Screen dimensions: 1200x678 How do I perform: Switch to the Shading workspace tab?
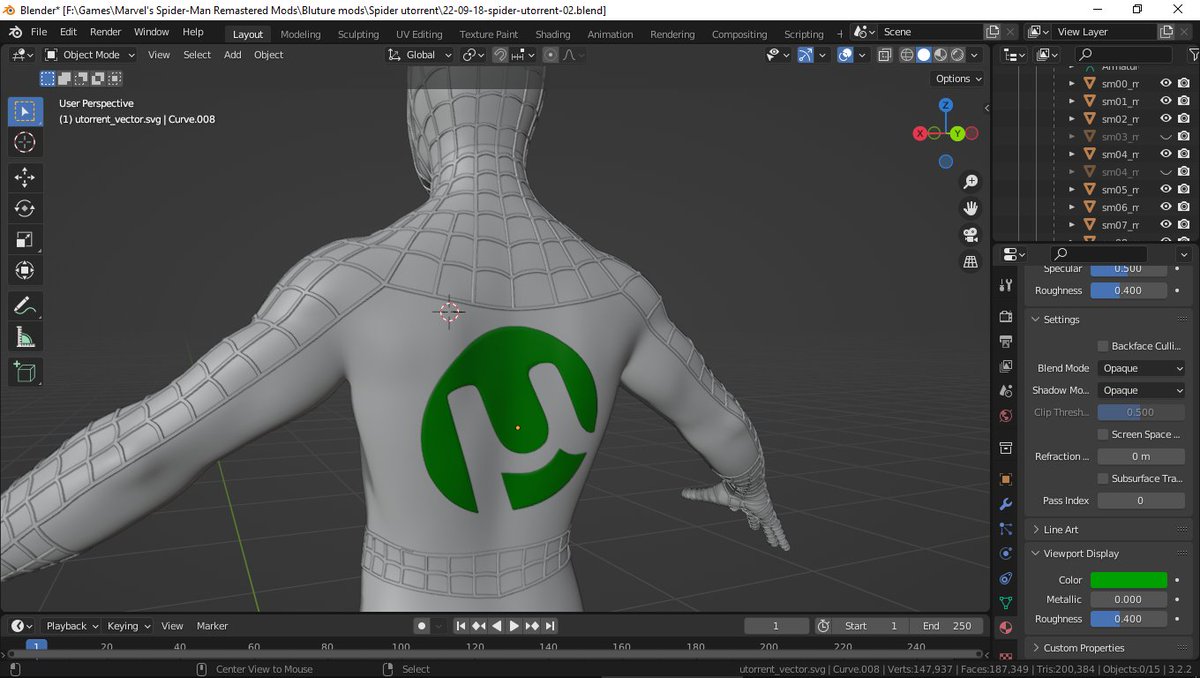552,34
